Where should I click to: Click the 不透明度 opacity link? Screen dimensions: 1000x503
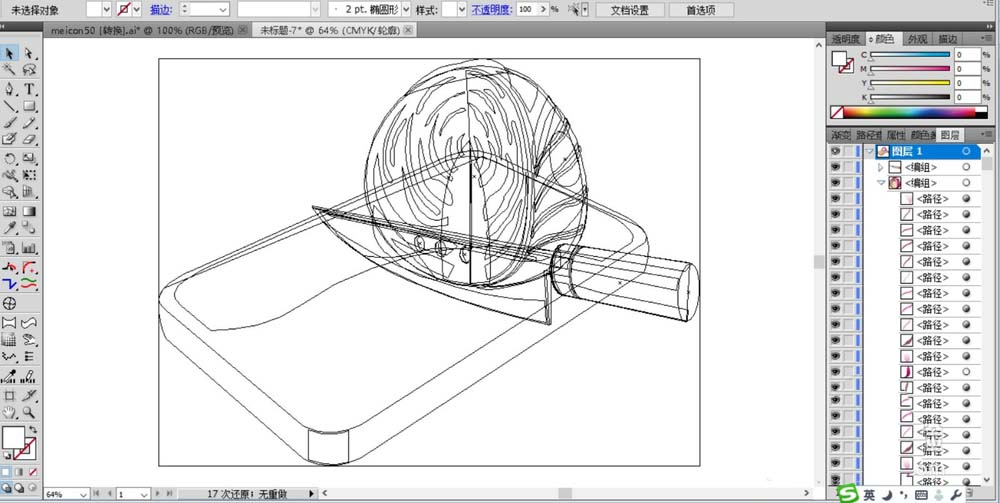492,10
